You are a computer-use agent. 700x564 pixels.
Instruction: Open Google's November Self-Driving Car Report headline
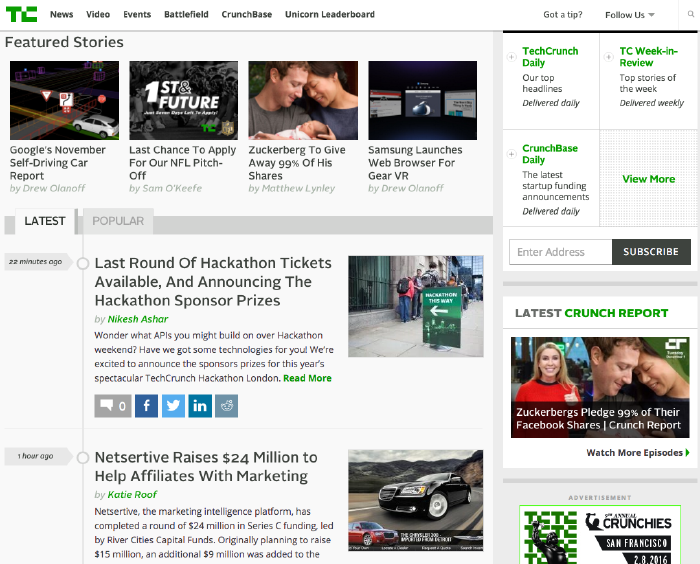(x=58, y=163)
